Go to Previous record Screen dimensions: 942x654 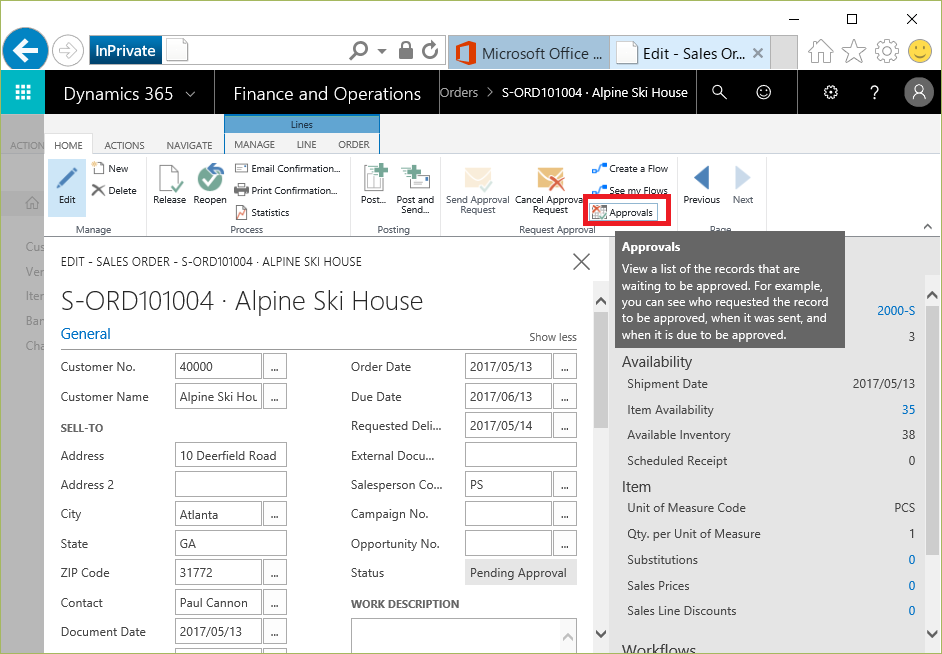pos(701,185)
